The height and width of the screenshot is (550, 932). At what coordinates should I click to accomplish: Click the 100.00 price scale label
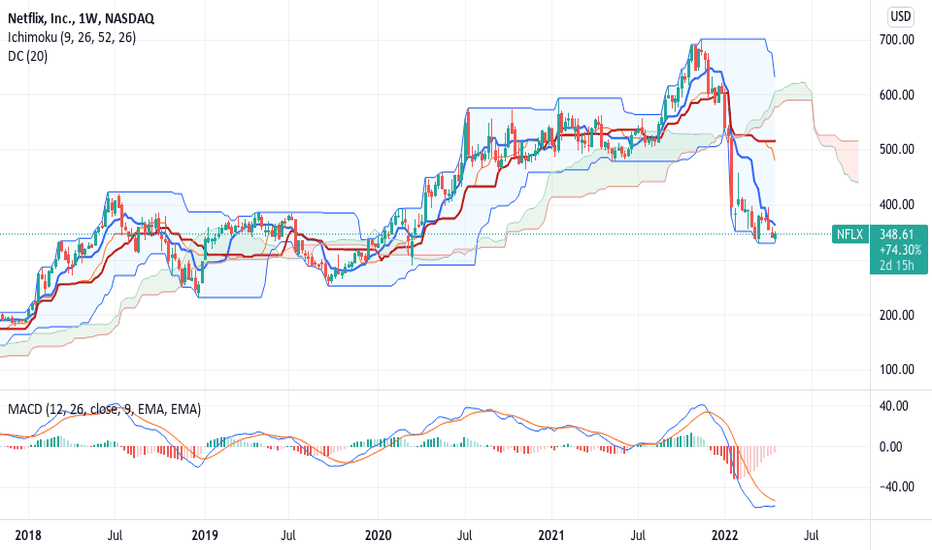896,369
